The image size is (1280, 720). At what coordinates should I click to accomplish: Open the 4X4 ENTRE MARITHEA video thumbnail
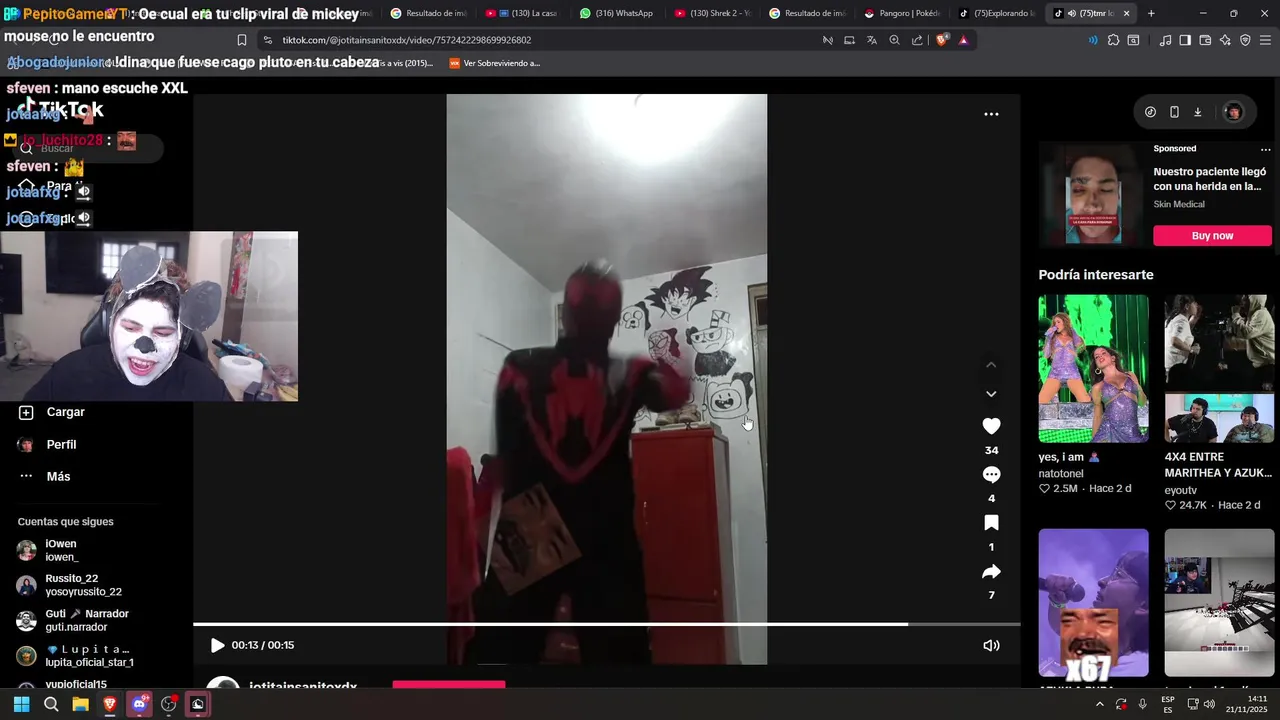1219,368
